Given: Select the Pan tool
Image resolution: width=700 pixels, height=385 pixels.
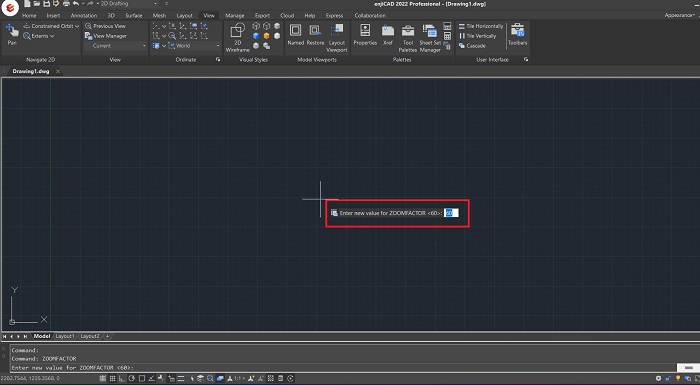Looking at the screenshot, I should point(12,34).
